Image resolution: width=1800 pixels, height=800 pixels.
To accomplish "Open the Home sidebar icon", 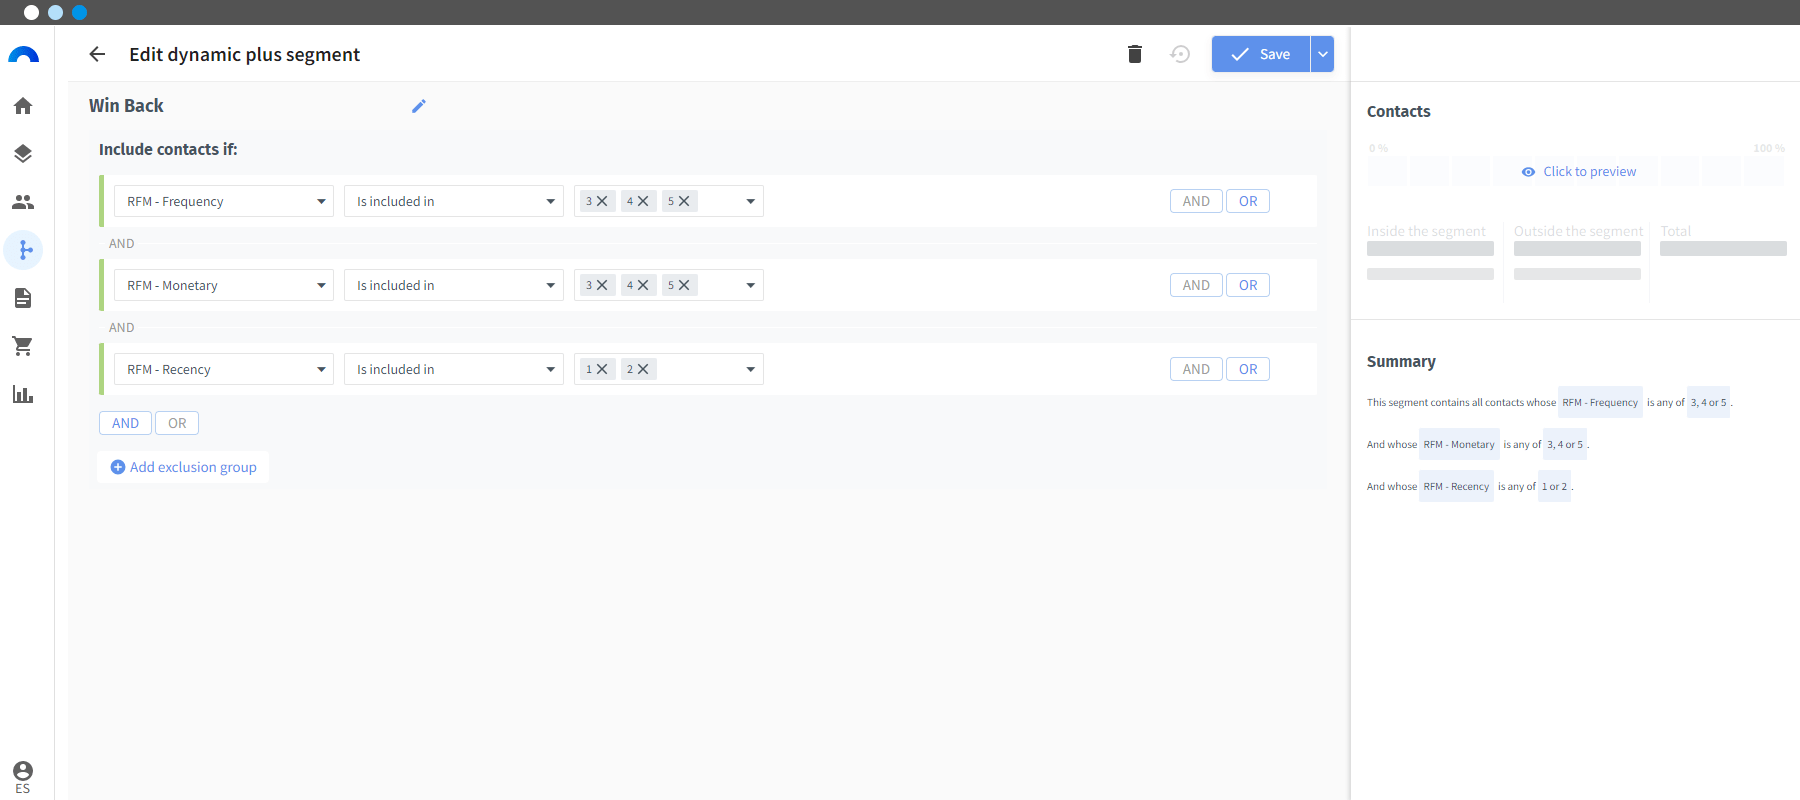I will tap(23, 106).
